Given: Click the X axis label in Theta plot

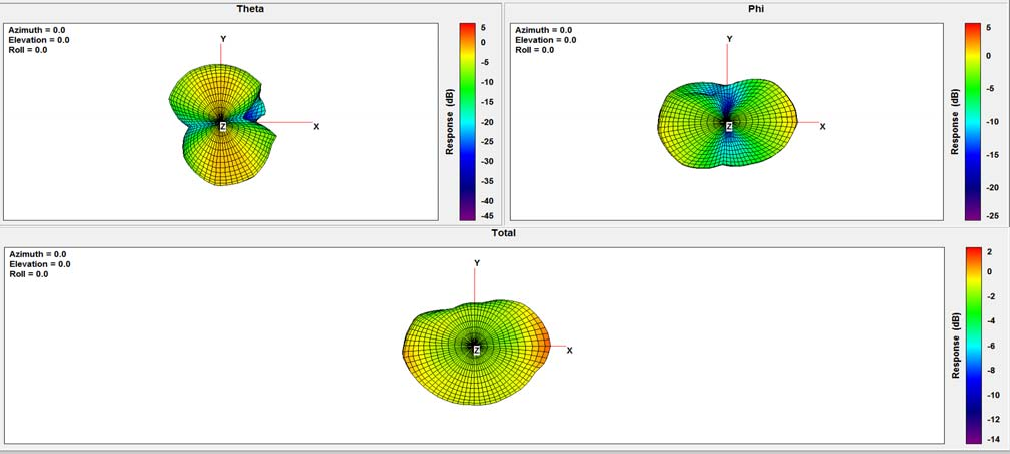Looking at the screenshot, I should (x=316, y=127).
